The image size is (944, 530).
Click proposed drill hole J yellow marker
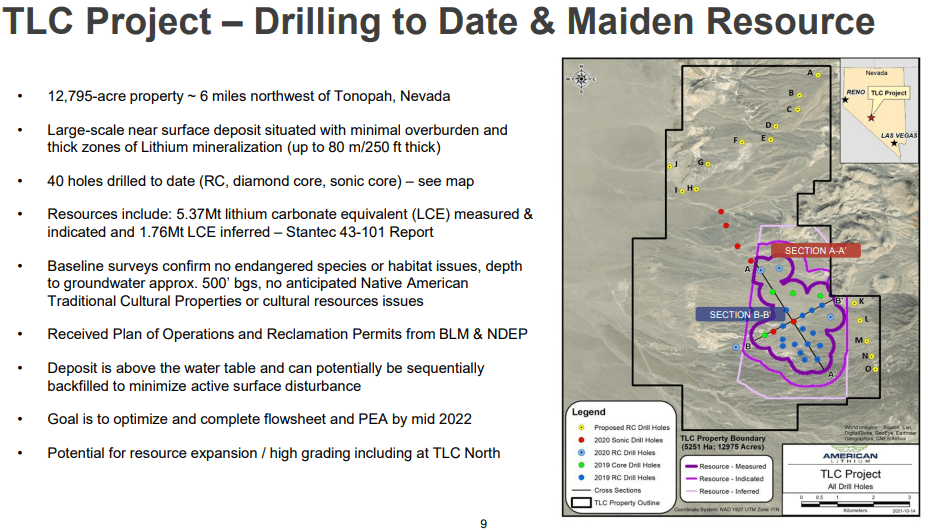point(669,166)
